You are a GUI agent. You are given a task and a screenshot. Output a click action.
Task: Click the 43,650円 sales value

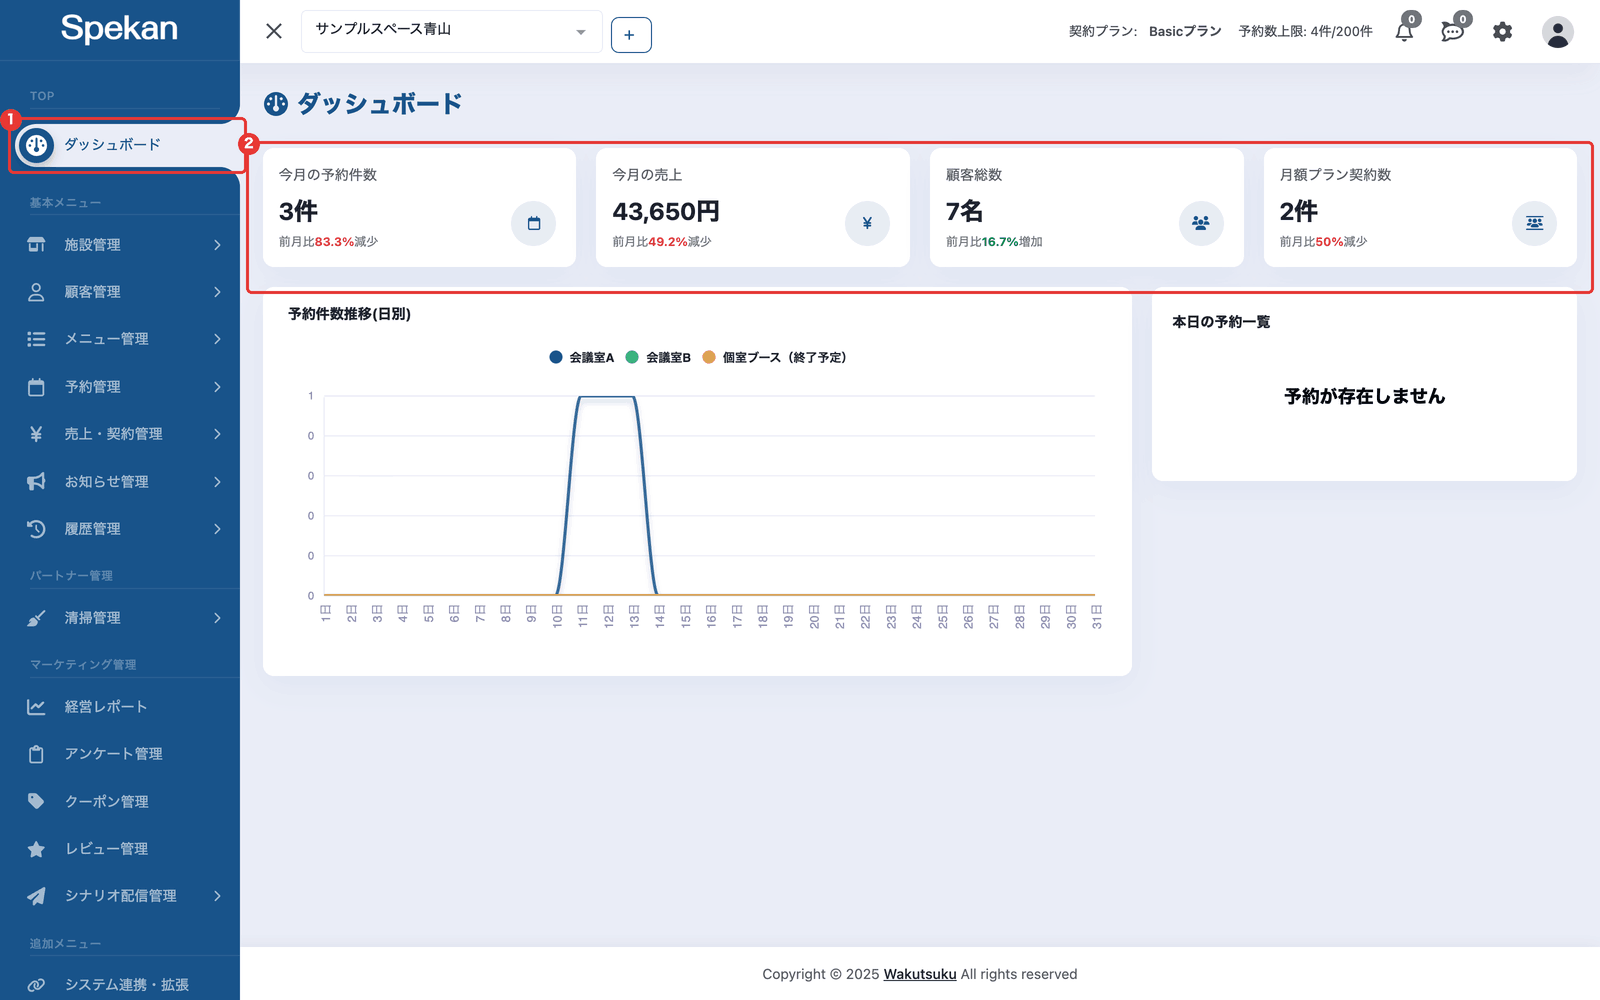pyautogui.click(x=666, y=212)
